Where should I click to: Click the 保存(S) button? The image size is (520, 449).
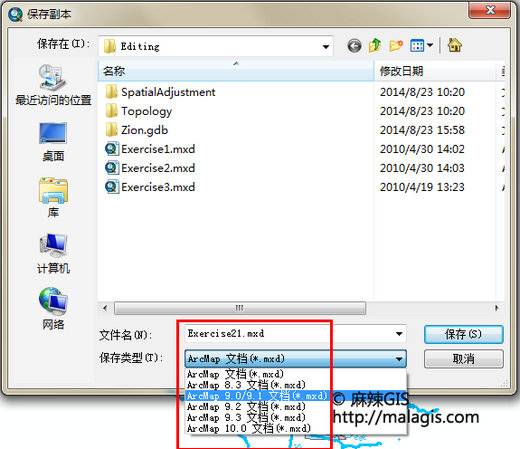(x=463, y=334)
